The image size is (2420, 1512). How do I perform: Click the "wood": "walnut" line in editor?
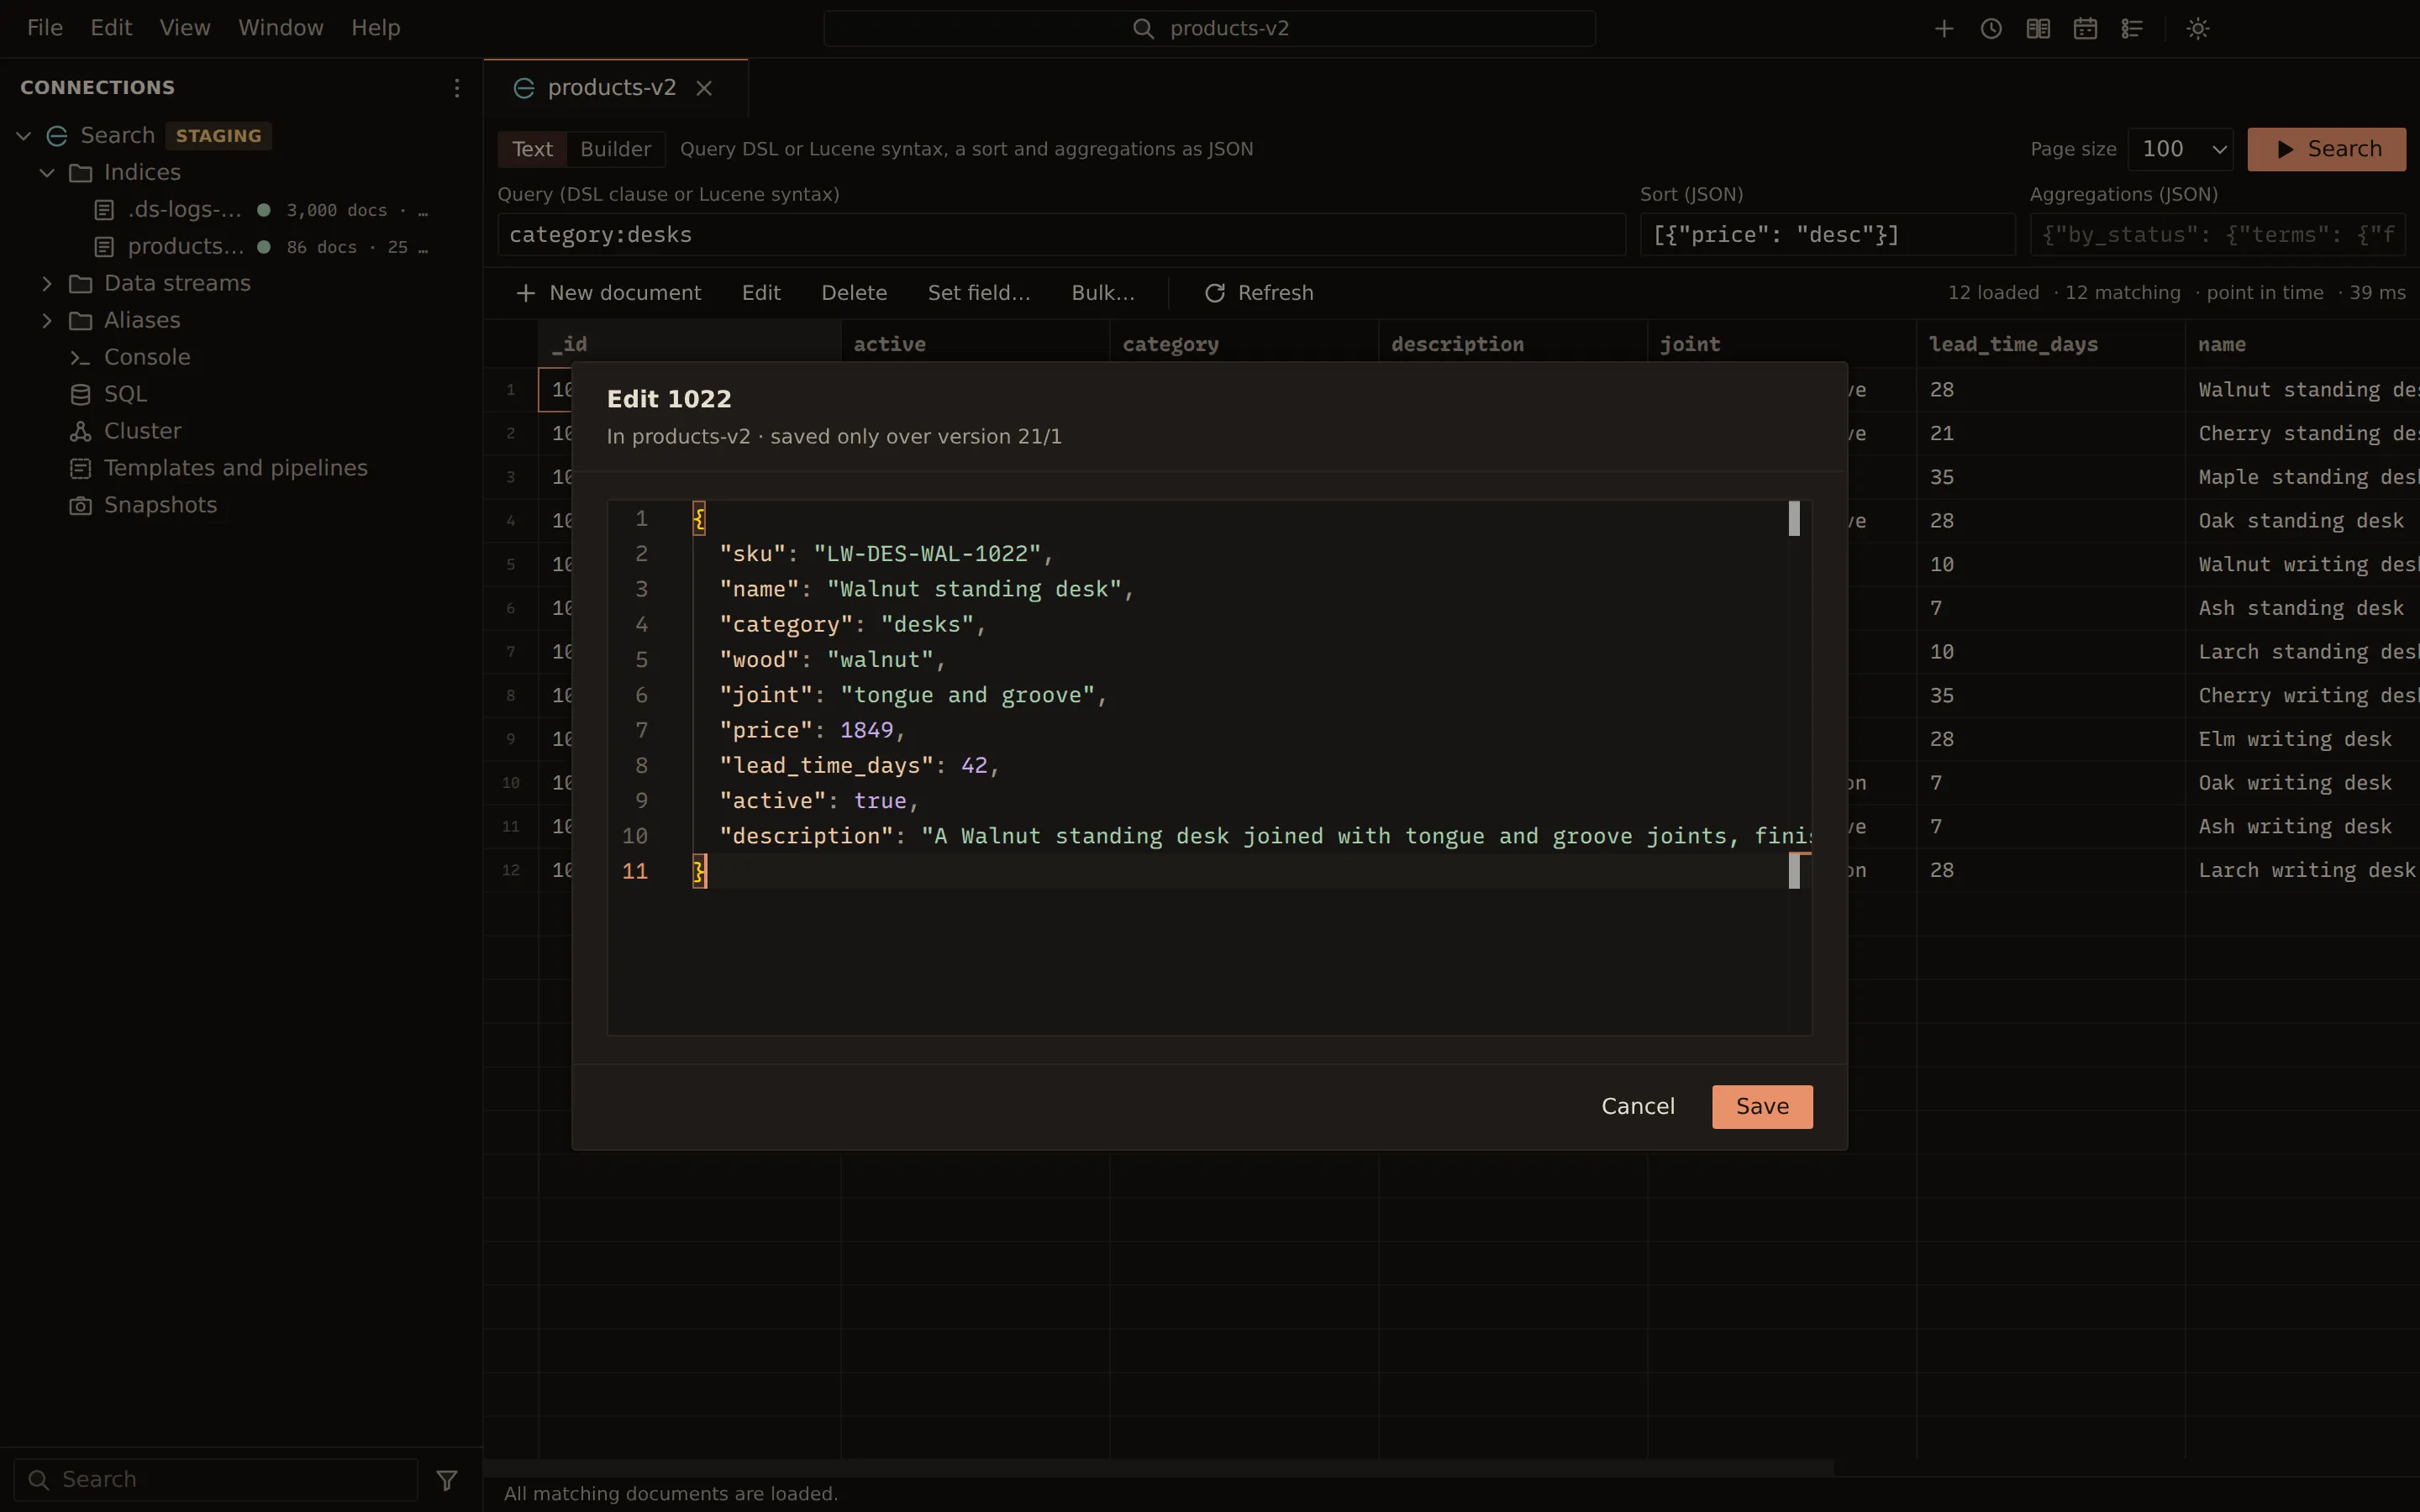832,660
